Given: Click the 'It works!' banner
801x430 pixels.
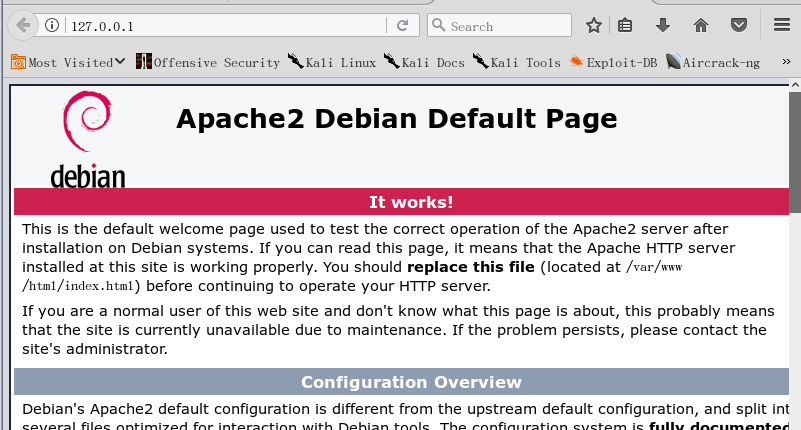Looking at the screenshot, I should coord(401,202).
